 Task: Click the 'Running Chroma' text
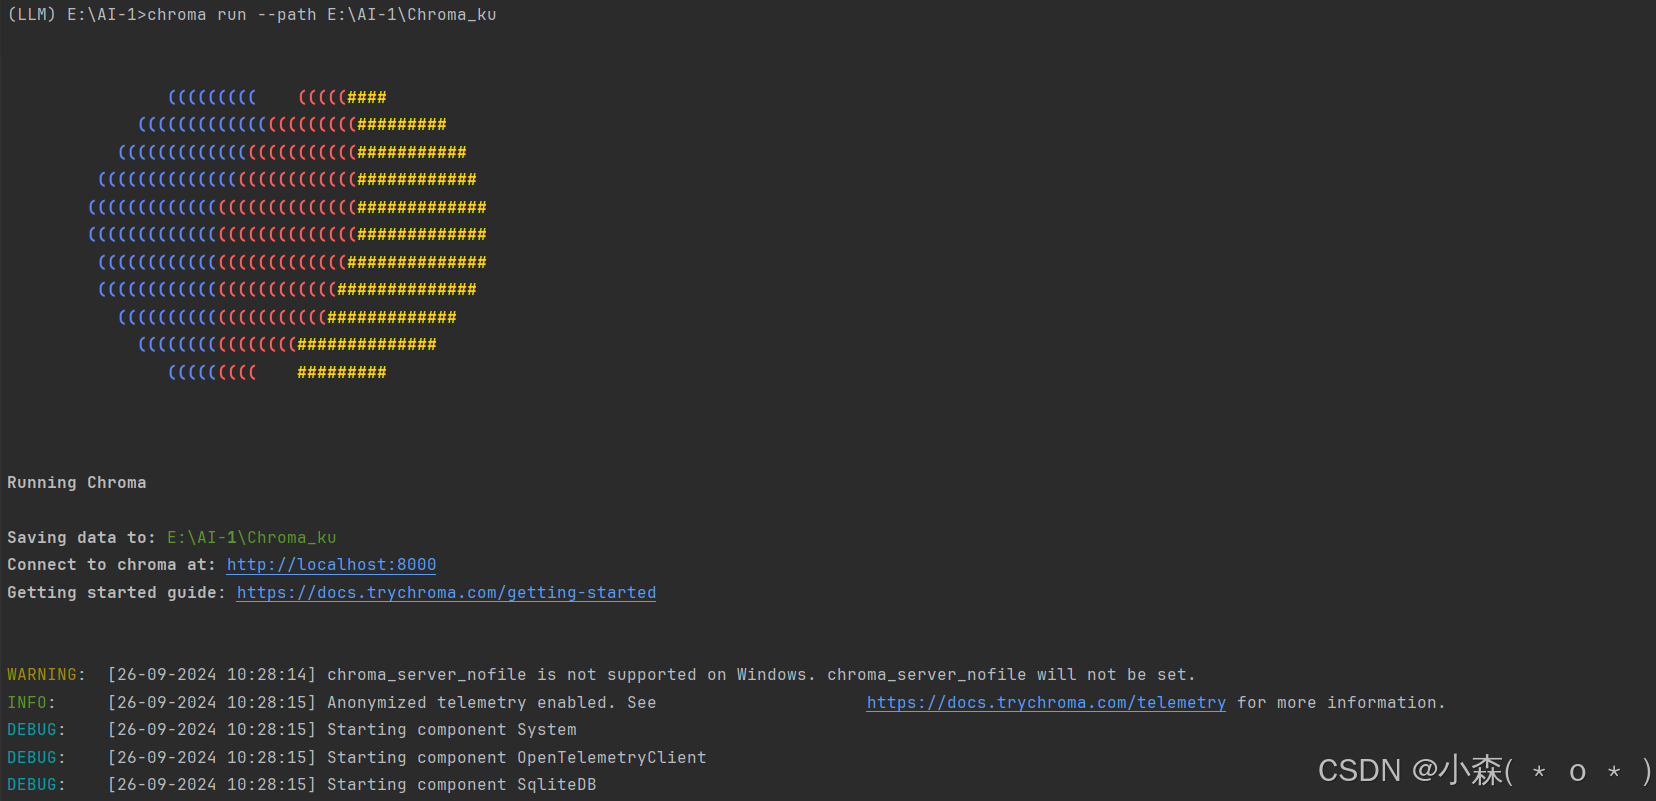click(77, 483)
